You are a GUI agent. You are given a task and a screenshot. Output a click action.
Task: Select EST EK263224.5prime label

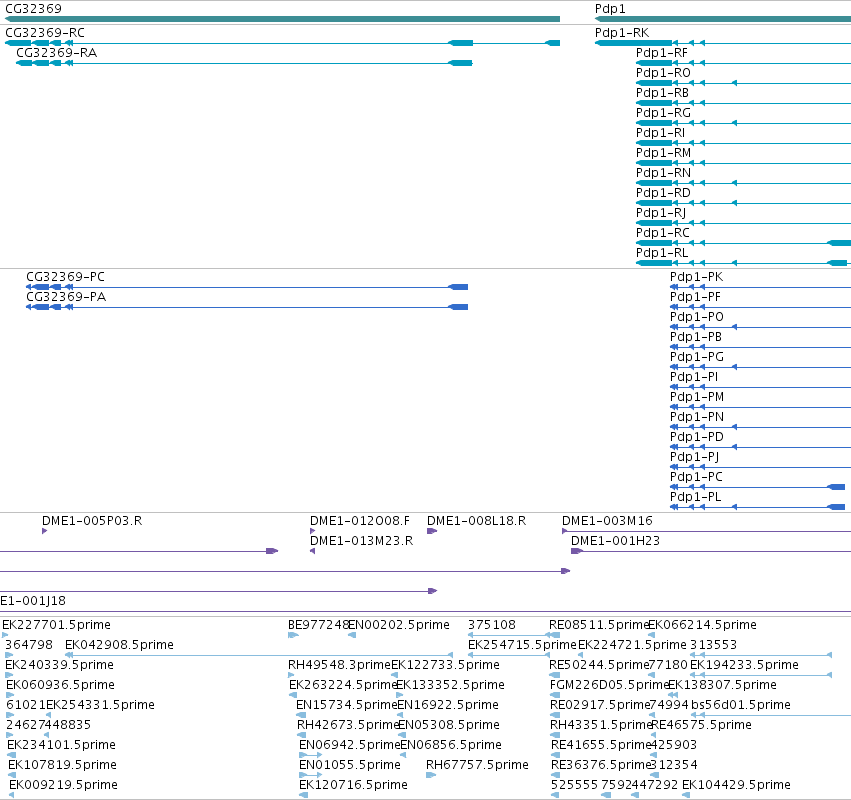(x=344, y=685)
